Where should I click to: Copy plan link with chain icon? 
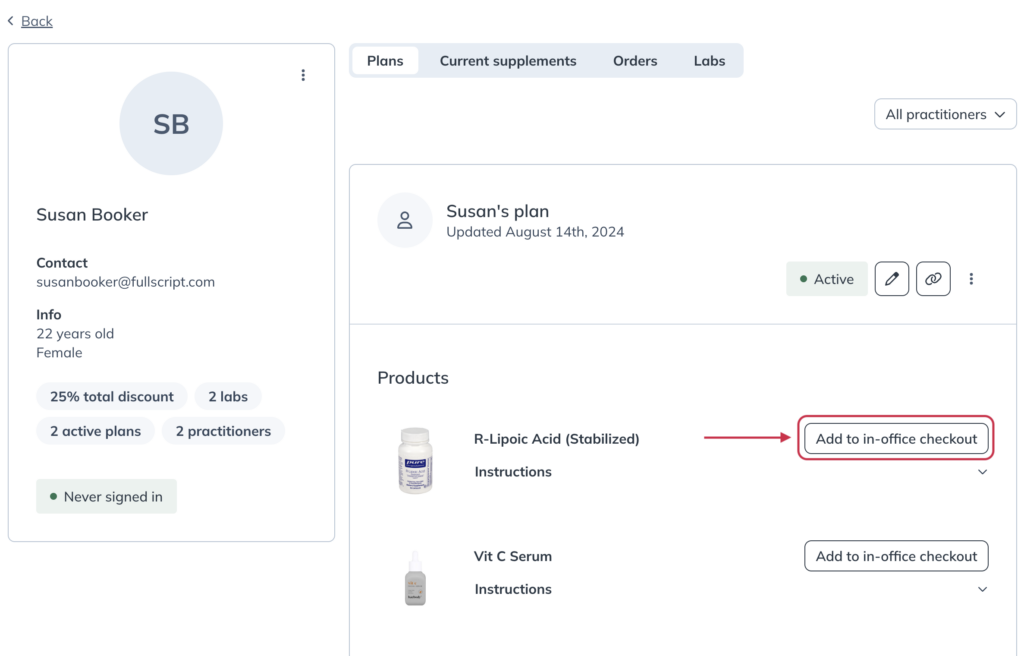(933, 279)
